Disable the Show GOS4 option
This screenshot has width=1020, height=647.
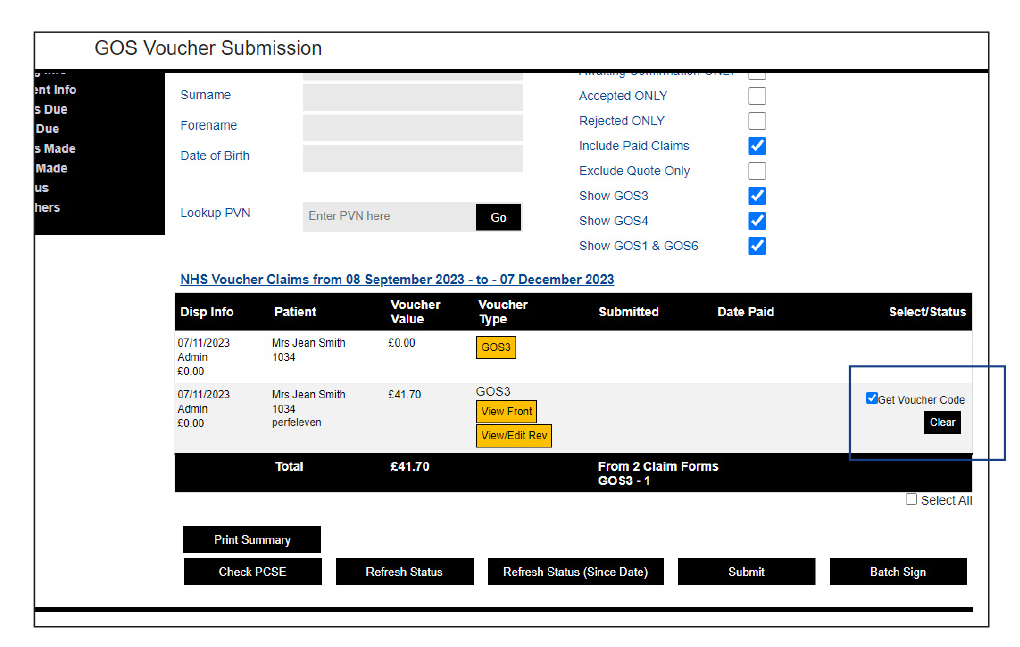757,221
